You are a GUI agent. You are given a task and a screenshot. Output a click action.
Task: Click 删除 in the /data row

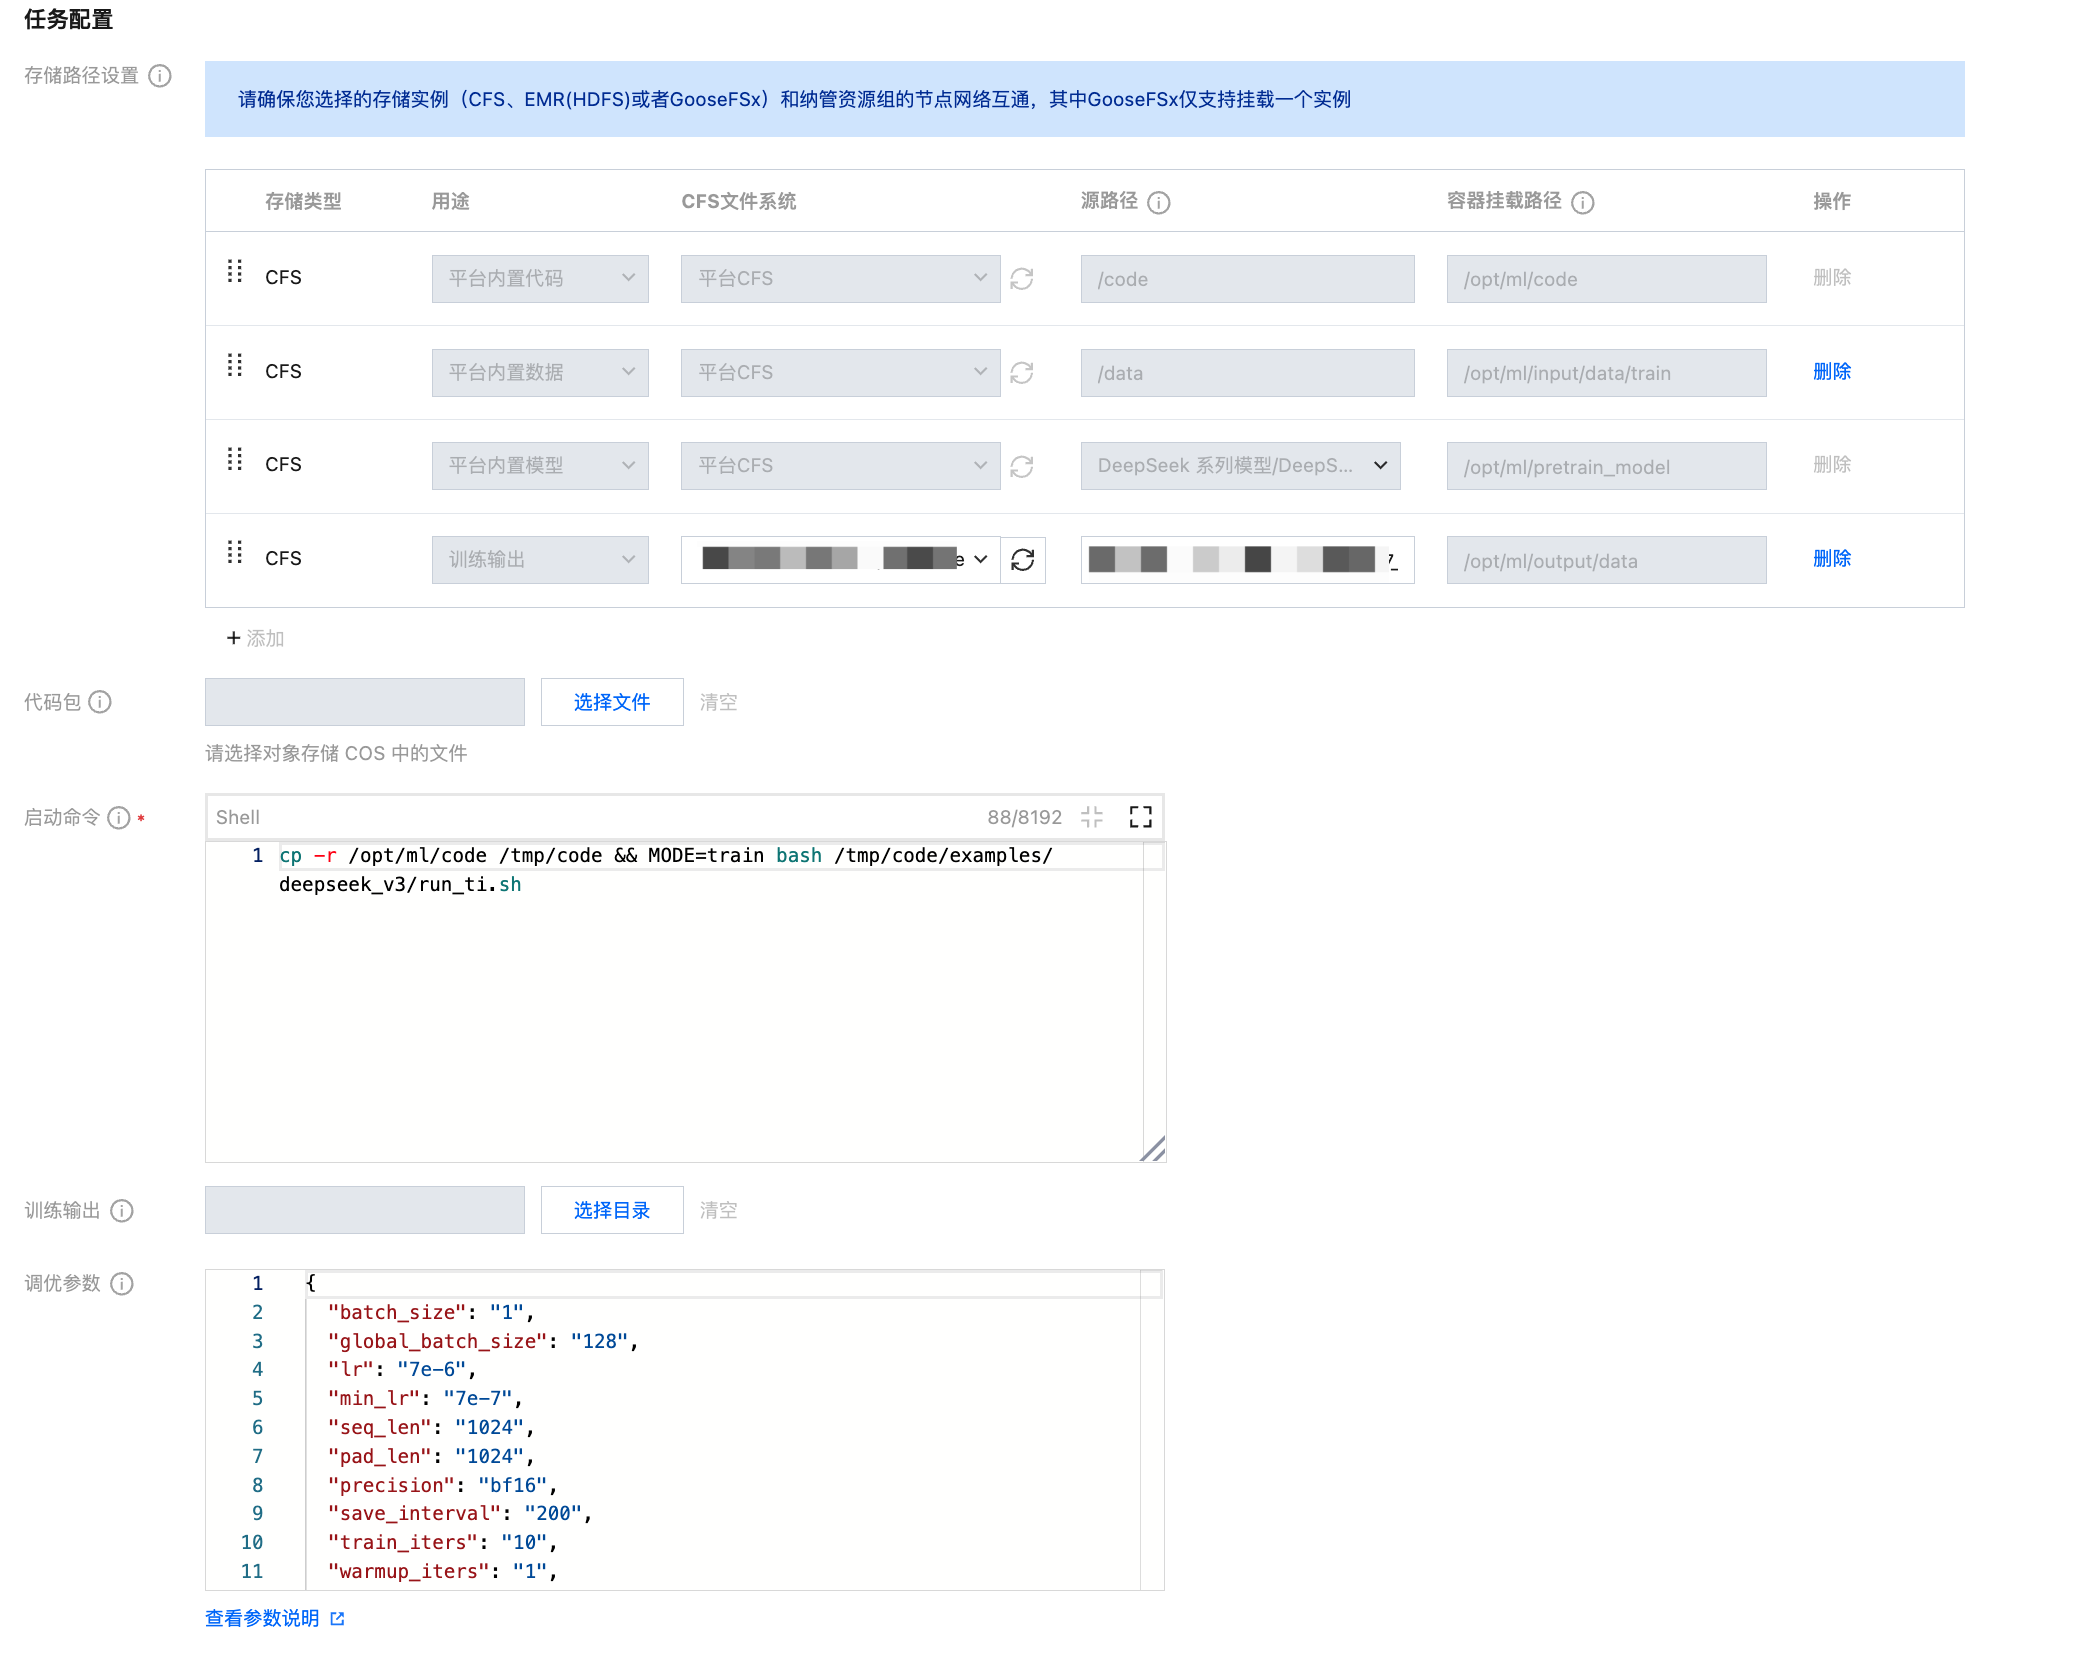[x=1832, y=372]
